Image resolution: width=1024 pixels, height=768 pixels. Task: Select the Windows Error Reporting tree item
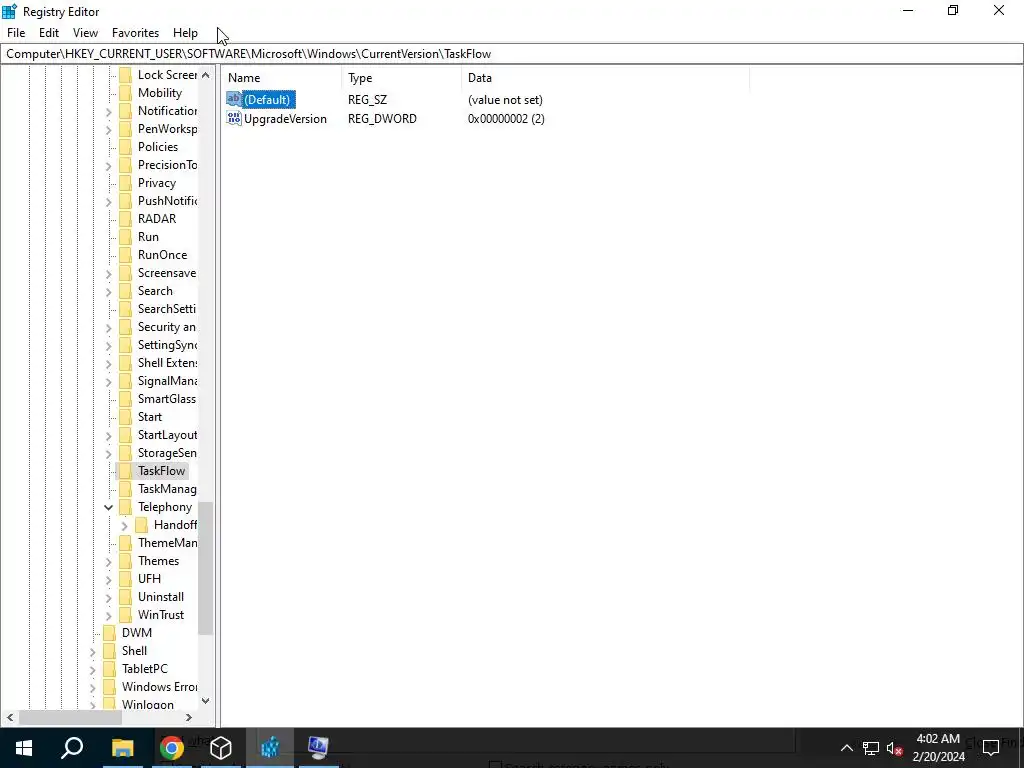tap(159, 687)
